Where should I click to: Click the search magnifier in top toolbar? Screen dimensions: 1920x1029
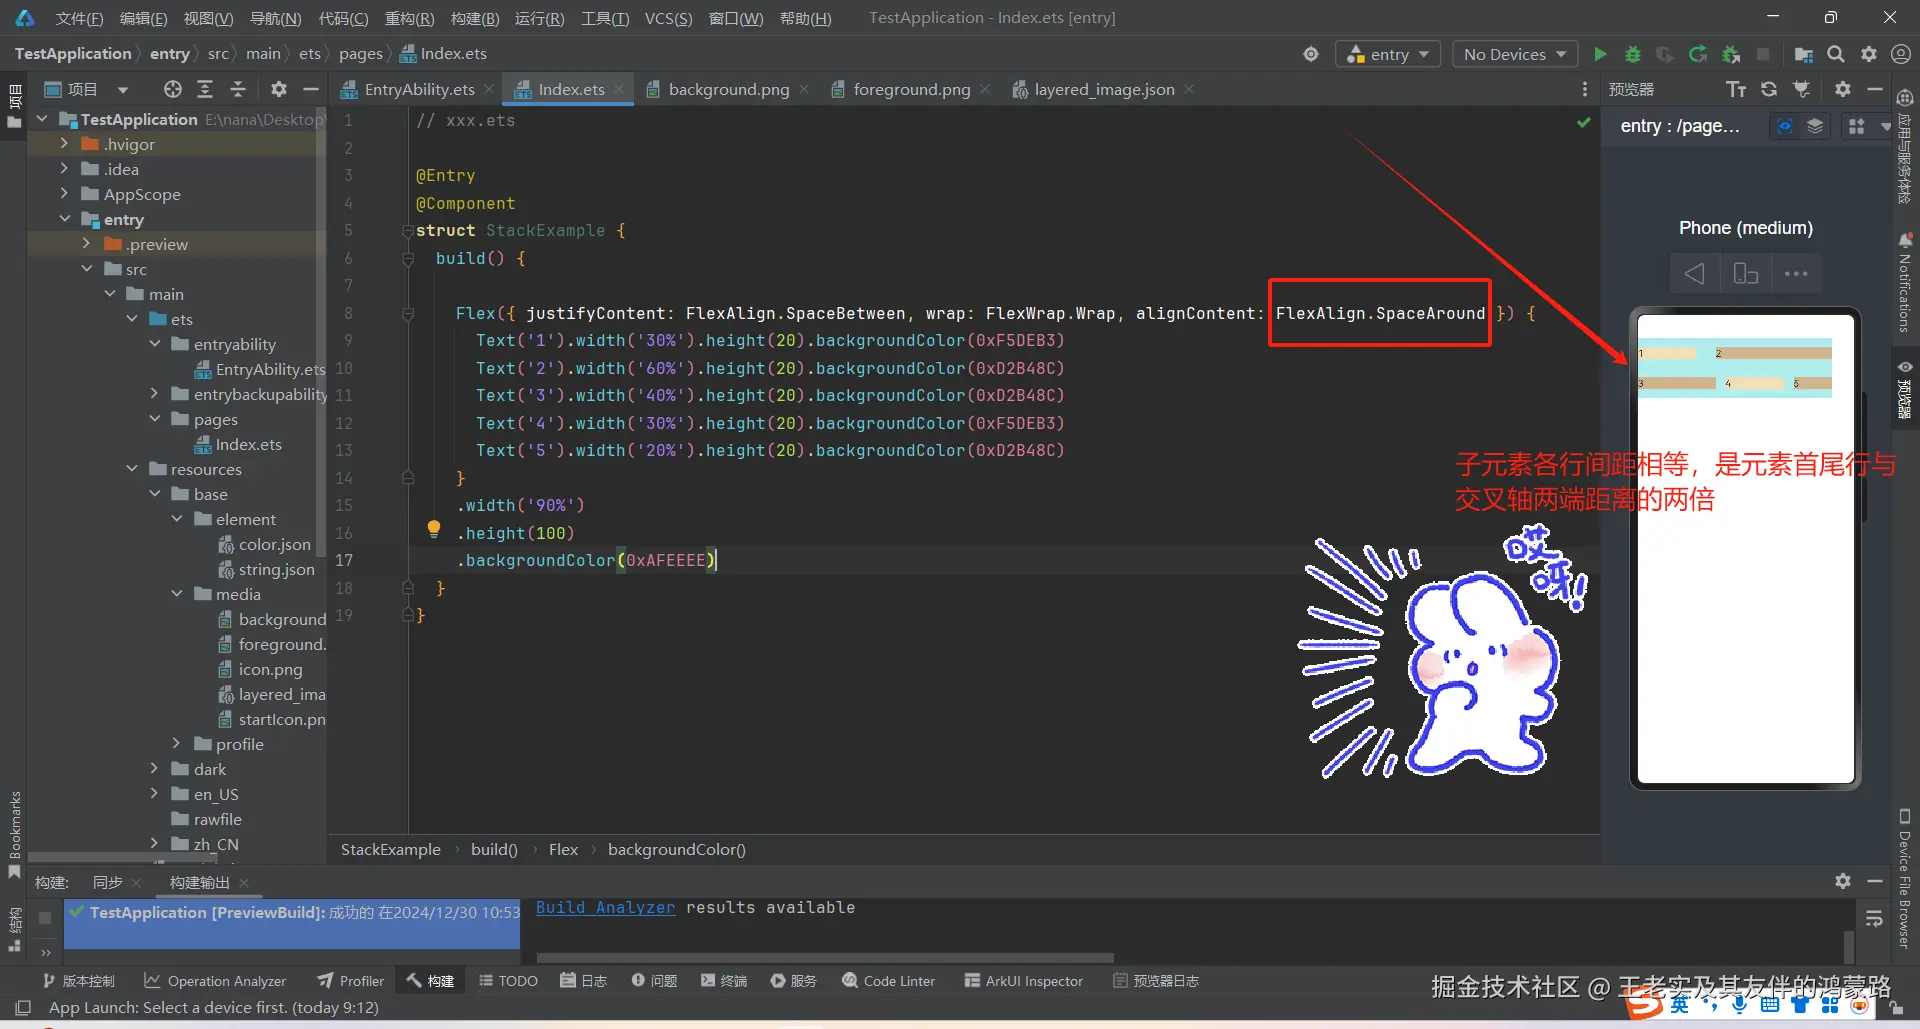click(1836, 54)
